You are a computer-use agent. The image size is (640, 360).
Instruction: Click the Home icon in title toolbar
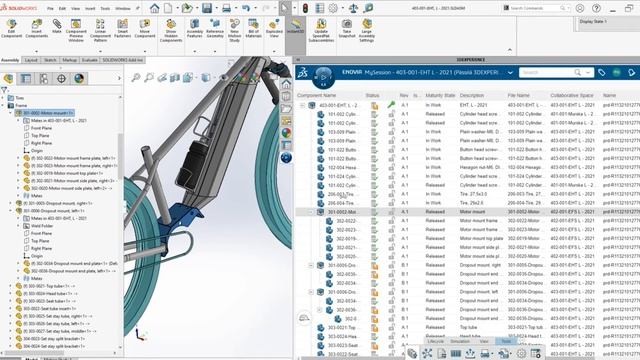(x=154, y=8)
